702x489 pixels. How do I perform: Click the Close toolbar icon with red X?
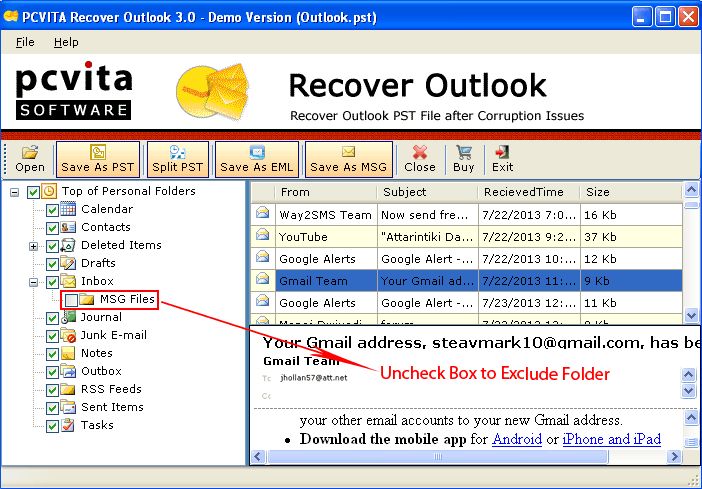tap(420, 152)
